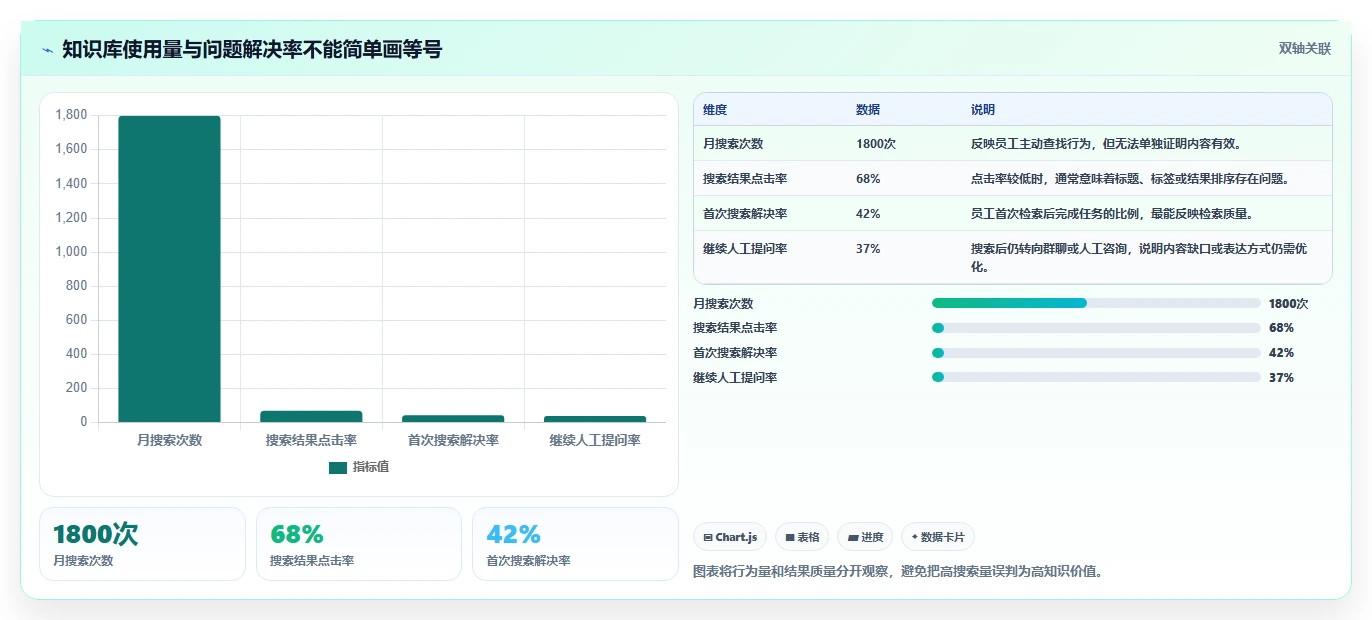Click the 1800次 value after the progress bar

click(1288, 303)
